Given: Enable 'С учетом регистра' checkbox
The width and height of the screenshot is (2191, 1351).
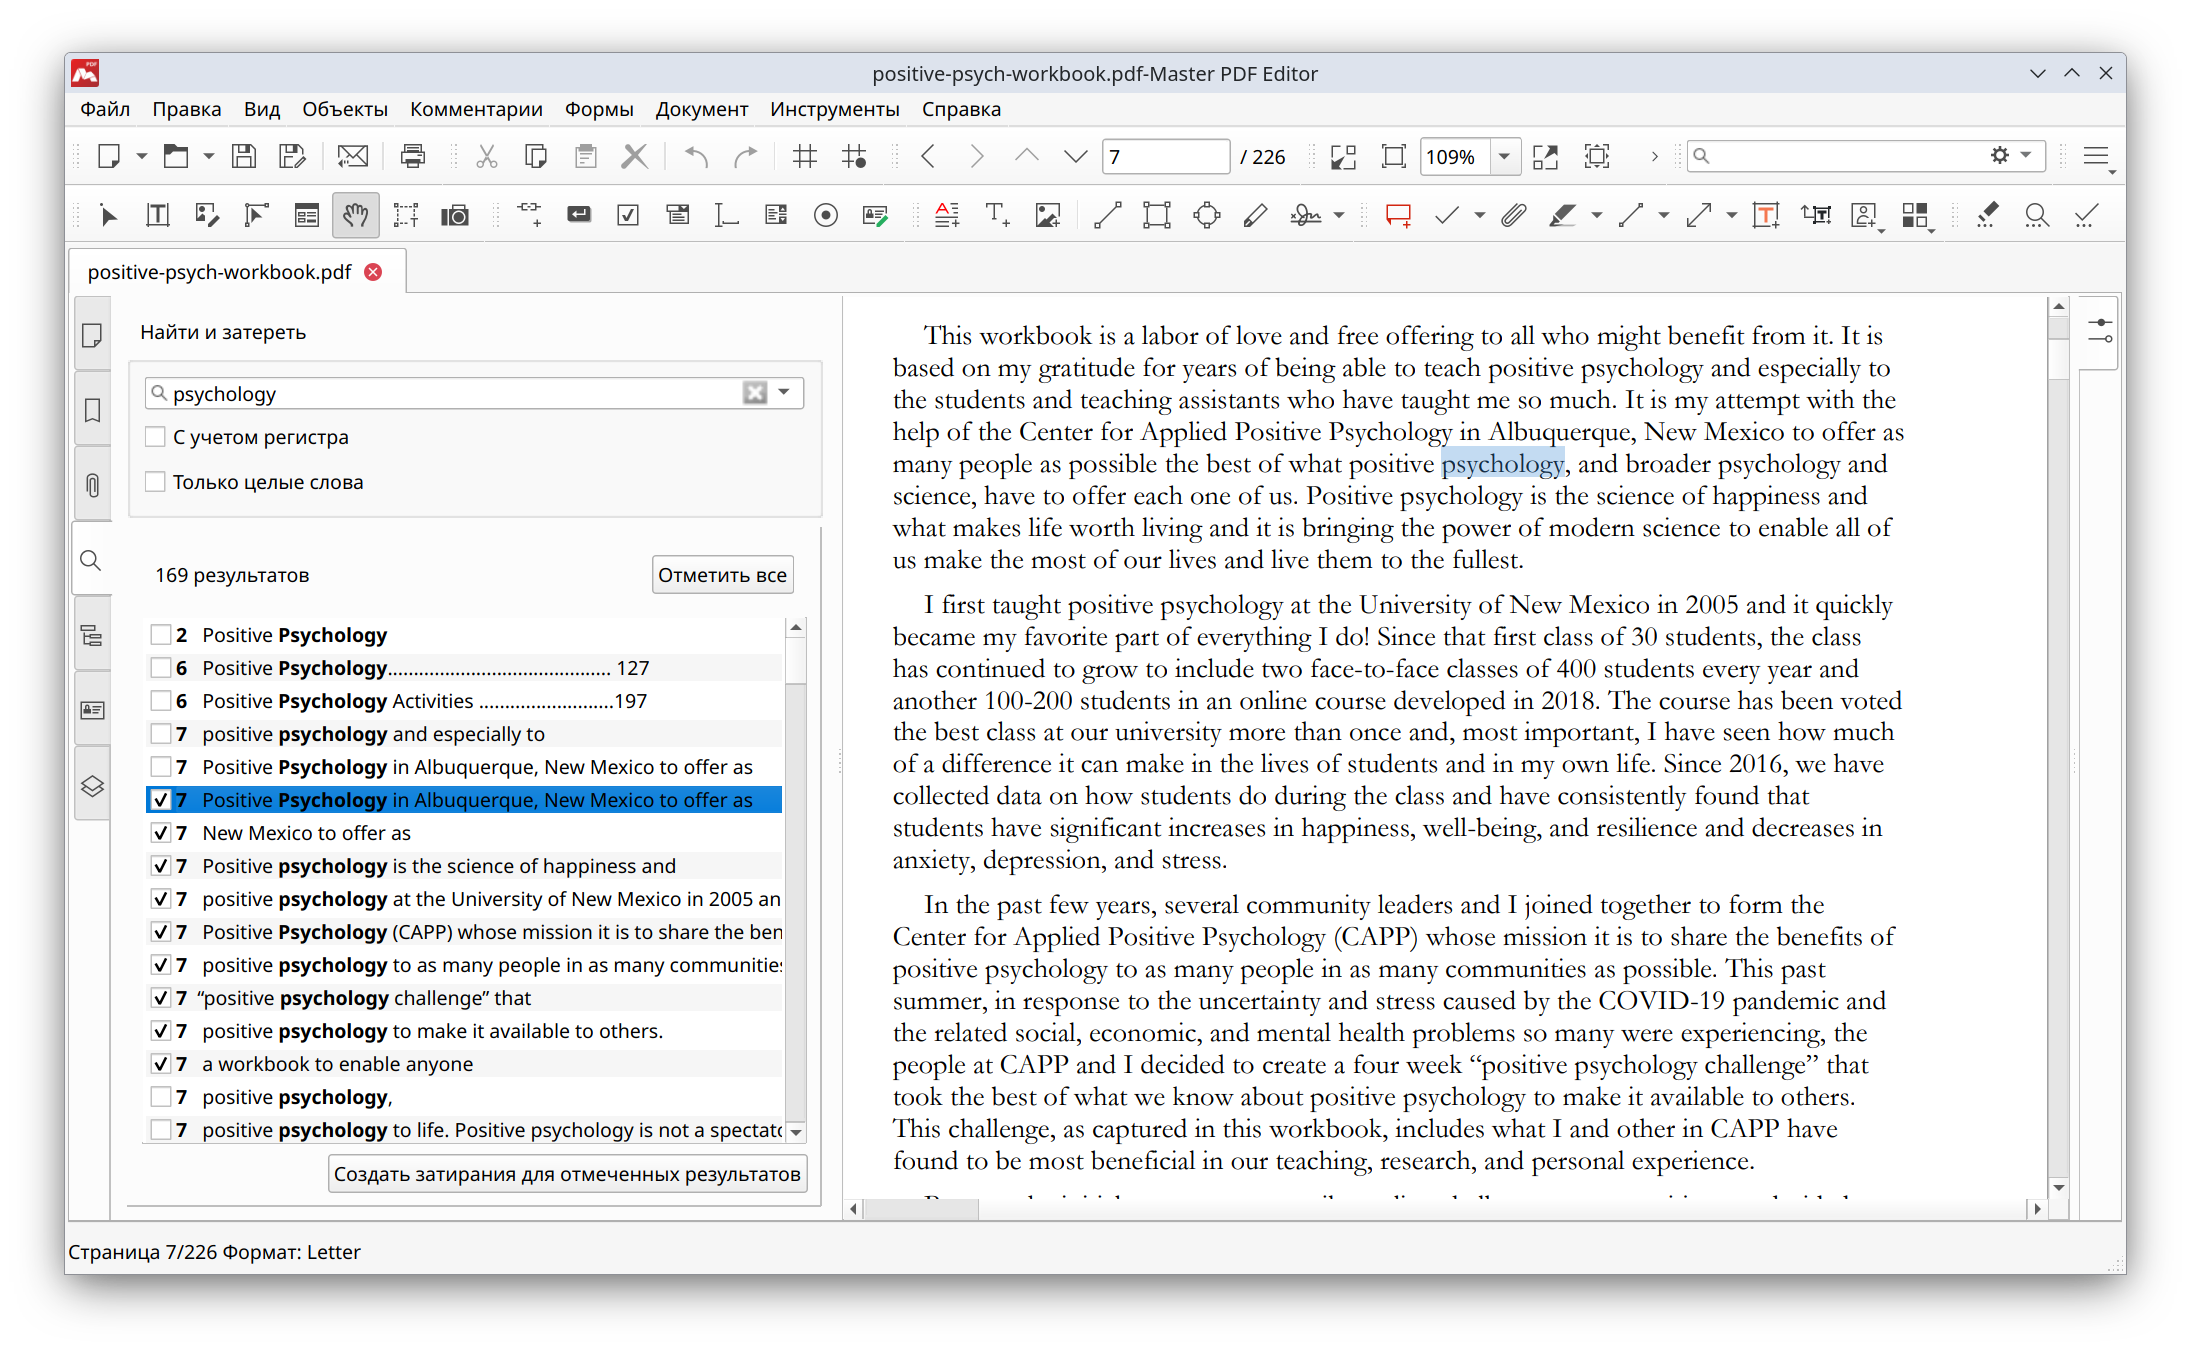Looking at the screenshot, I should pyautogui.click(x=155, y=437).
